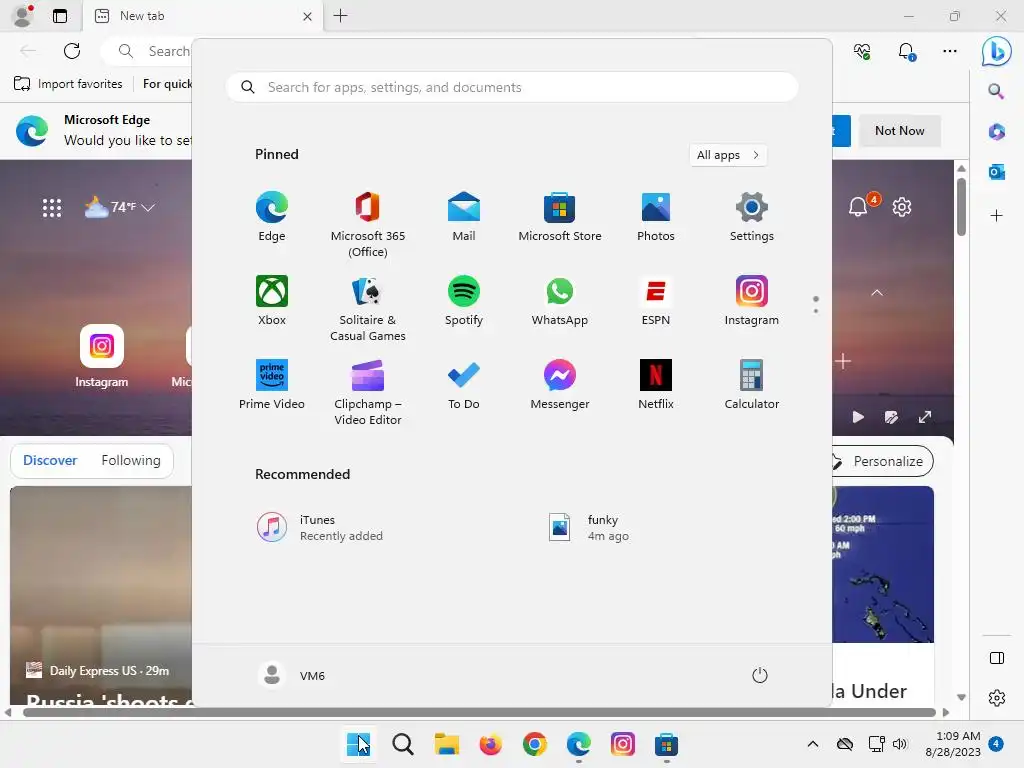Launch the Xbox app

click(x=272, y=301)
